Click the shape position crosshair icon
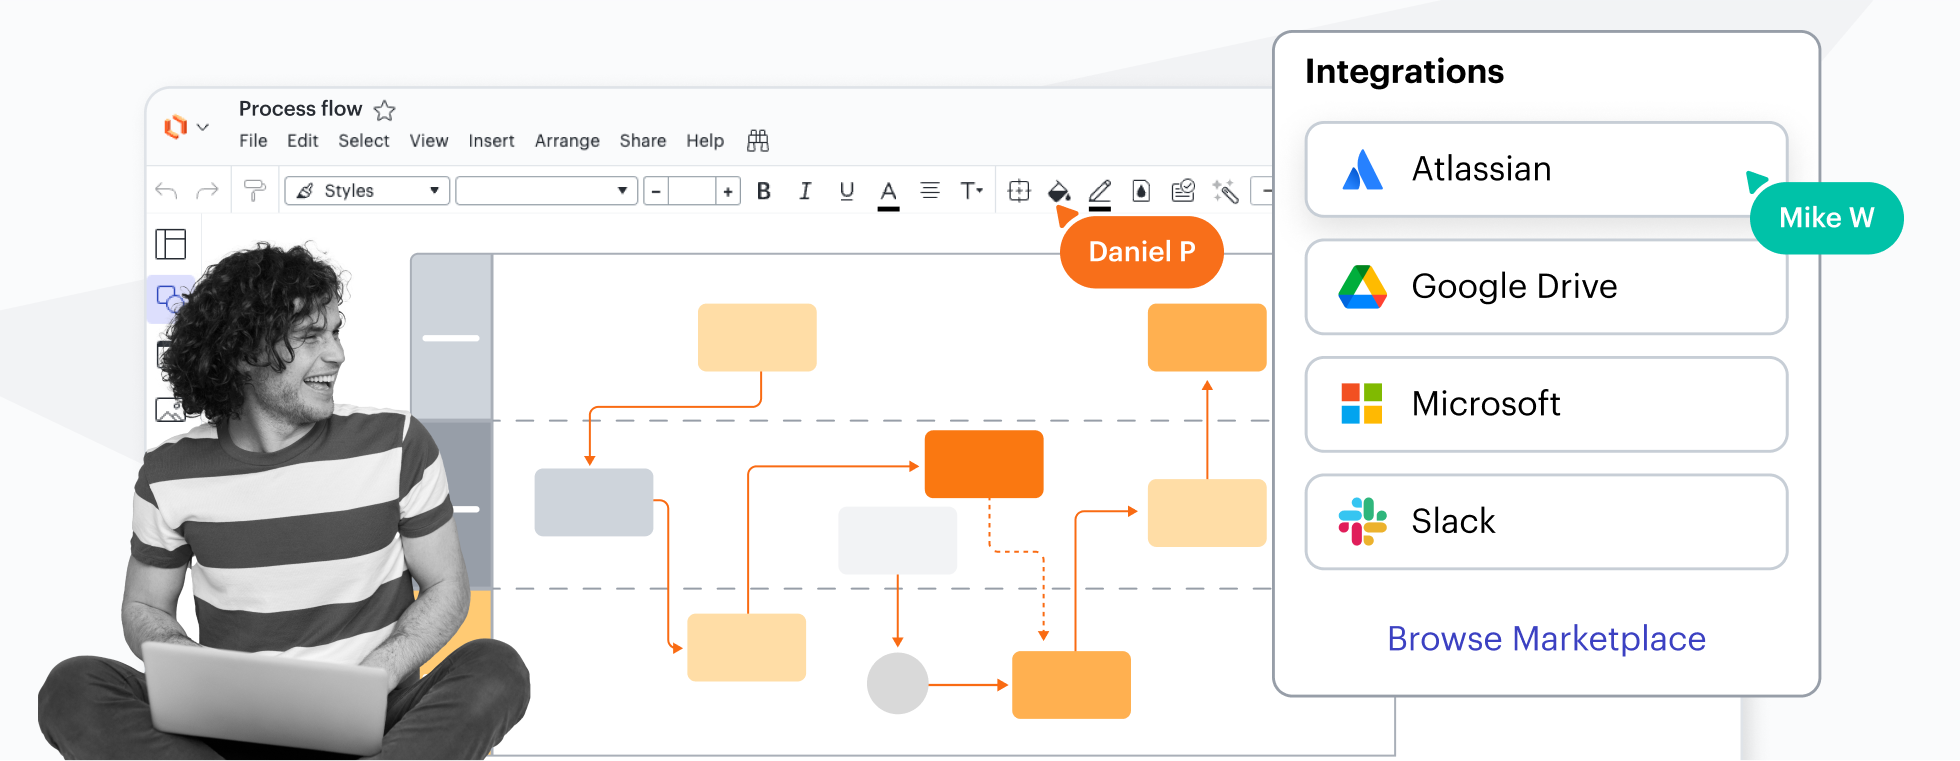This screenshot has height=761, width=1960. coord(1019,191)
